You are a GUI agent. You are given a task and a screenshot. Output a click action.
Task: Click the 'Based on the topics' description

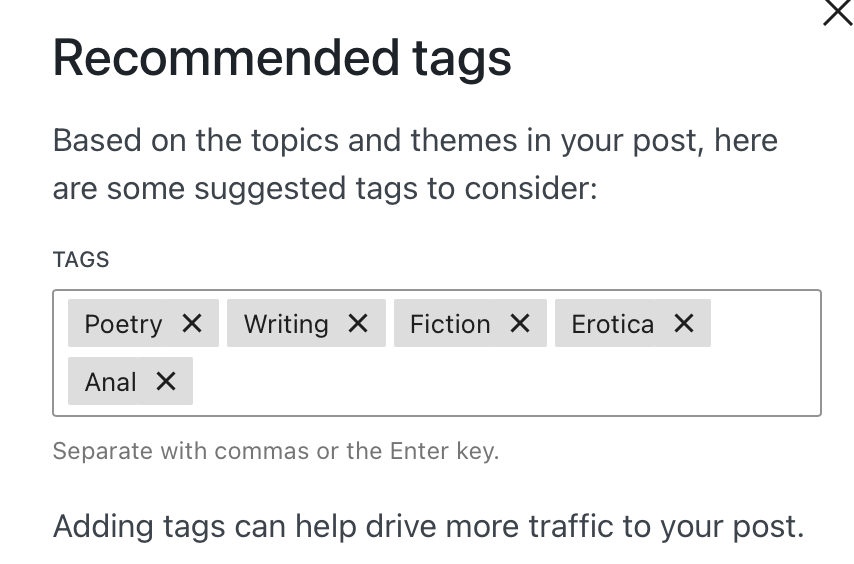click(415, 140)
